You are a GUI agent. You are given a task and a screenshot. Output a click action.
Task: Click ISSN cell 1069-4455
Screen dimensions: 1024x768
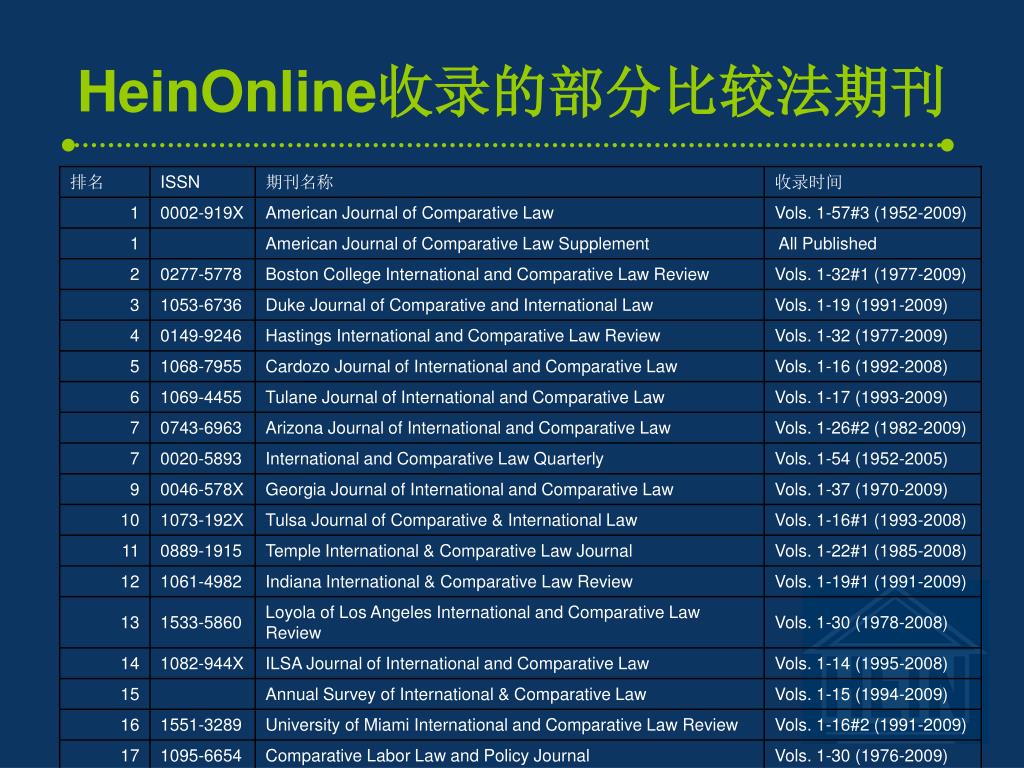[x=201, y=397]
